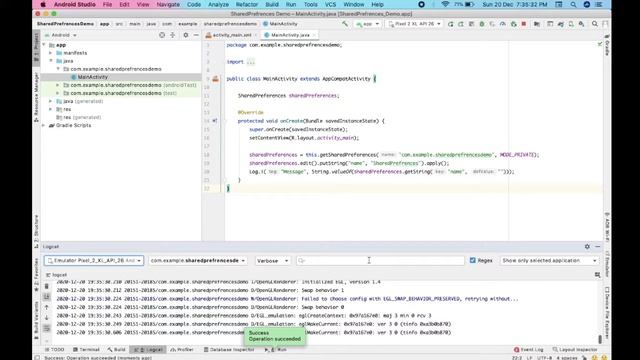Screen dimensions: 640x360
Task: Hide the Project panel with minus icon
Action: coord(196,35)
